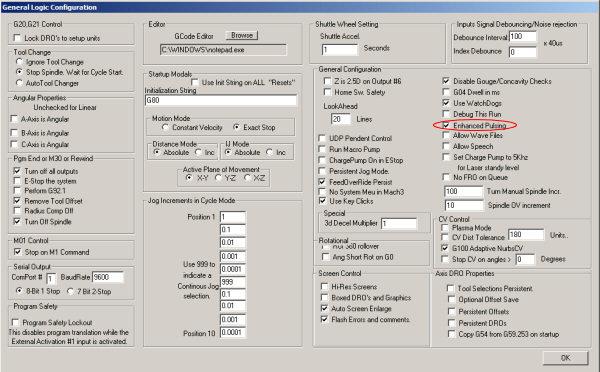Toggle Stop on M1 Command

tap(17, 252)
